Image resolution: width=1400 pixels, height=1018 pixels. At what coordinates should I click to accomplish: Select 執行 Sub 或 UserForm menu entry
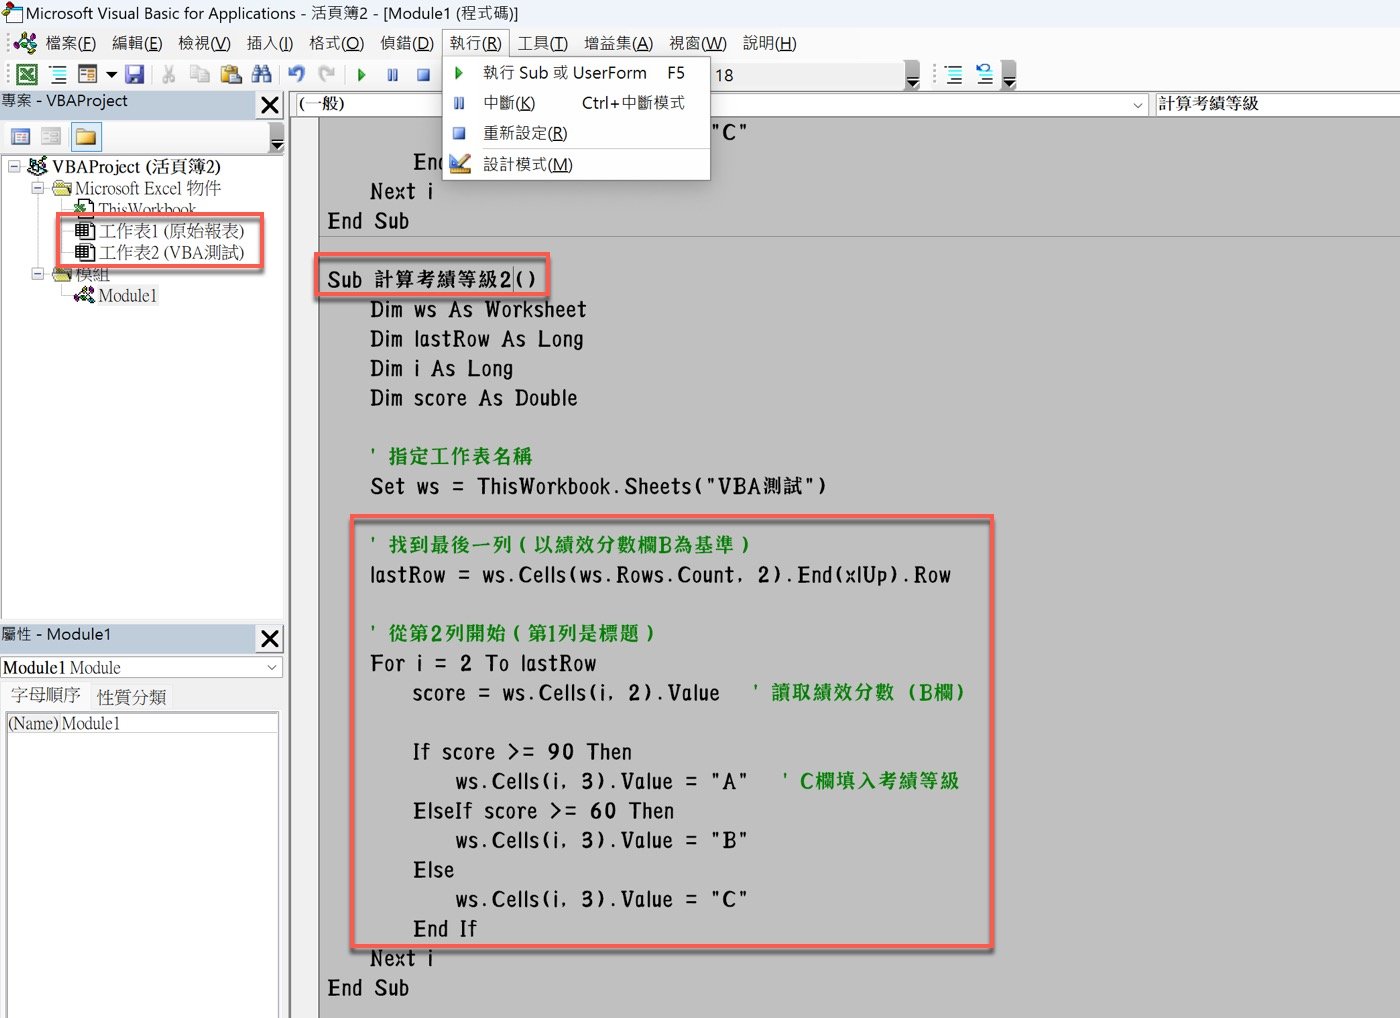[x=564, y=73]
